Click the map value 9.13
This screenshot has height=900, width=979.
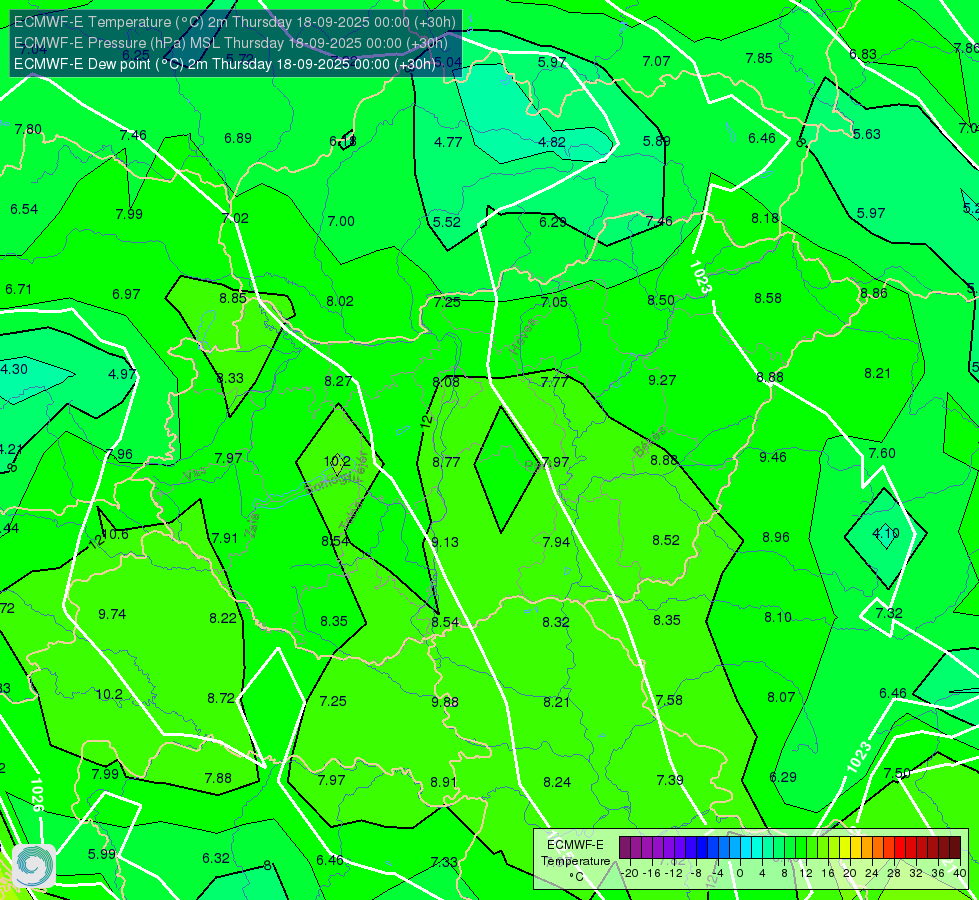445,542
